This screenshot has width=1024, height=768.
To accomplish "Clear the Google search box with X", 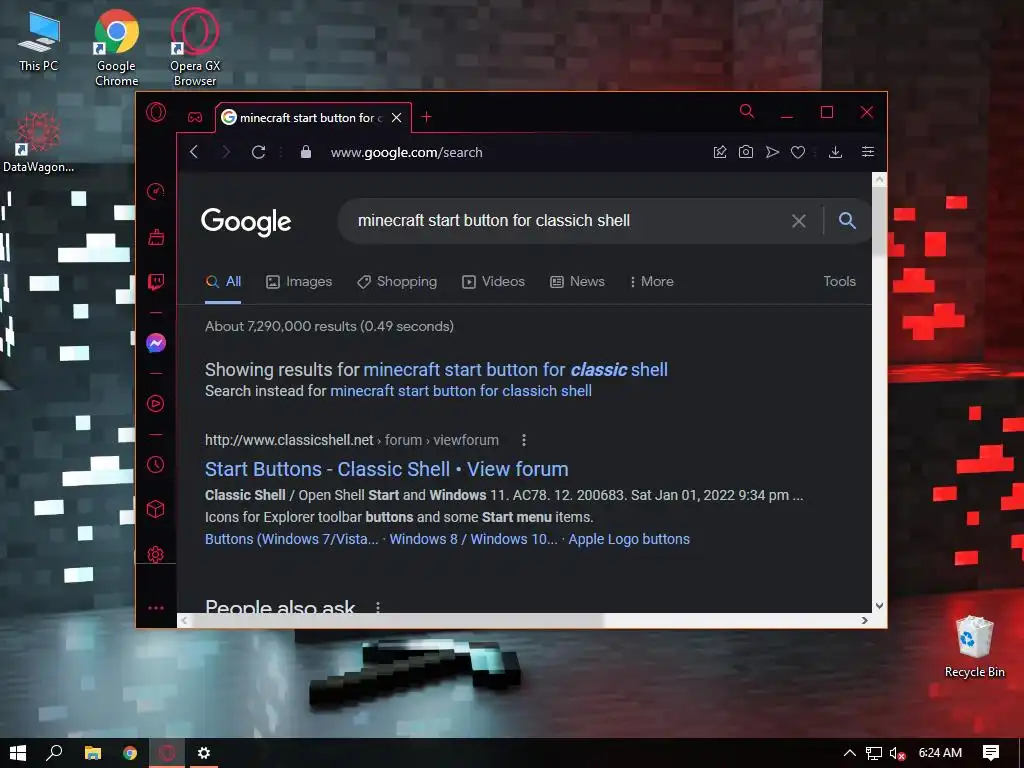I will [x=799, y=221].
